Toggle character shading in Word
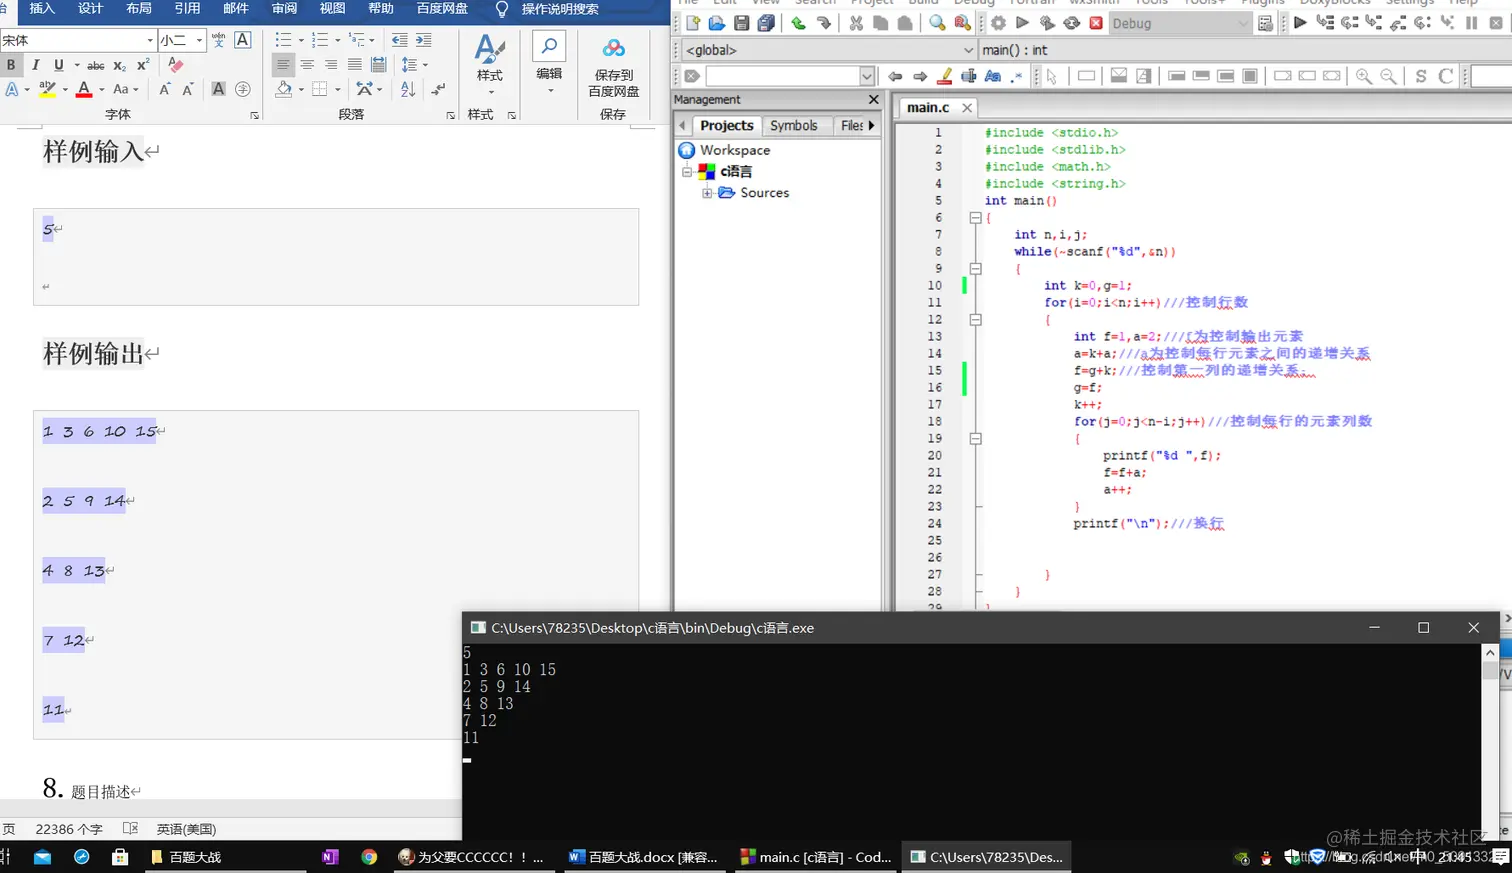The image size is (1512, 873). [218, 89]
